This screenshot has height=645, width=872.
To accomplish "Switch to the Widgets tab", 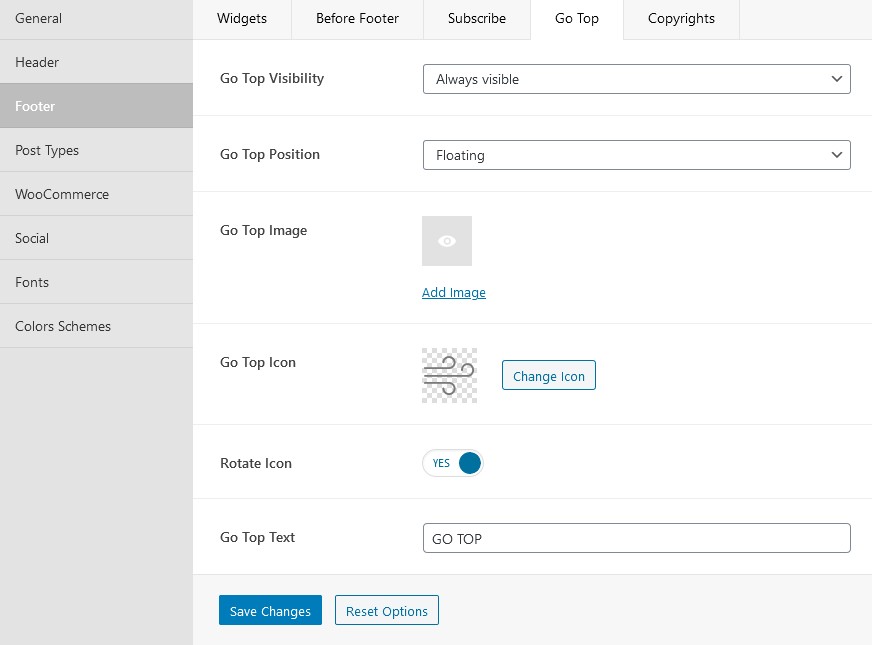I will (x=242, y=19).
